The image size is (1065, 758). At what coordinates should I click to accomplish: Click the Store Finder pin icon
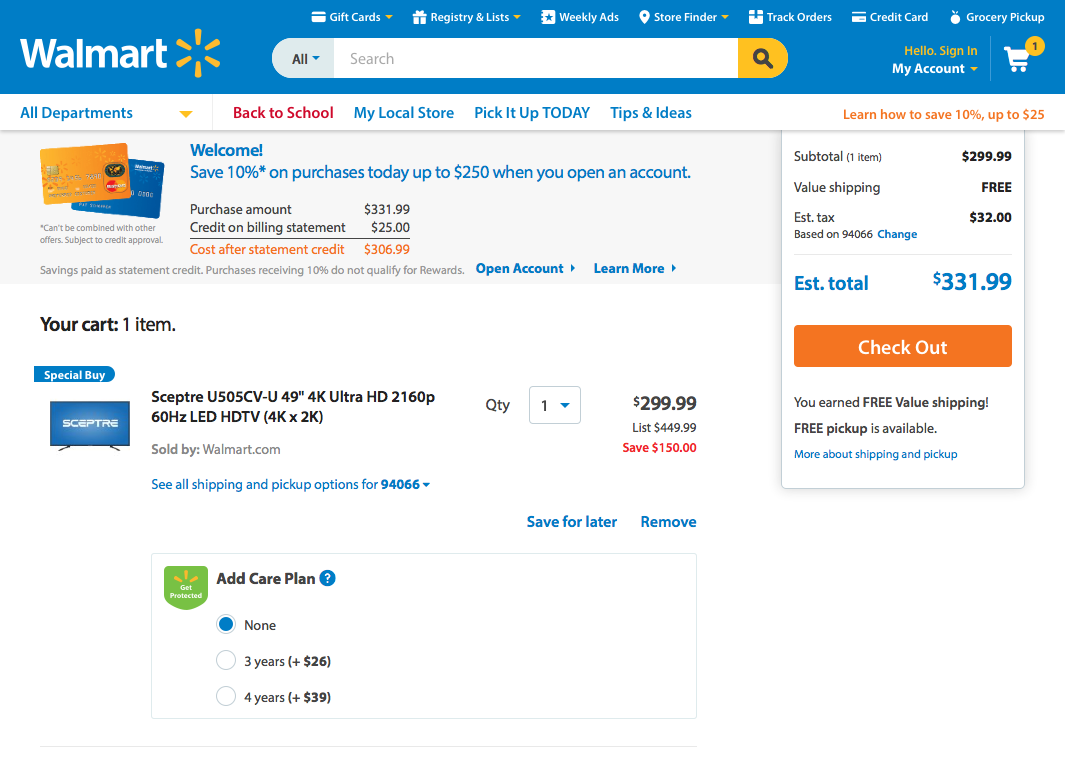click(x=644, y=17)
